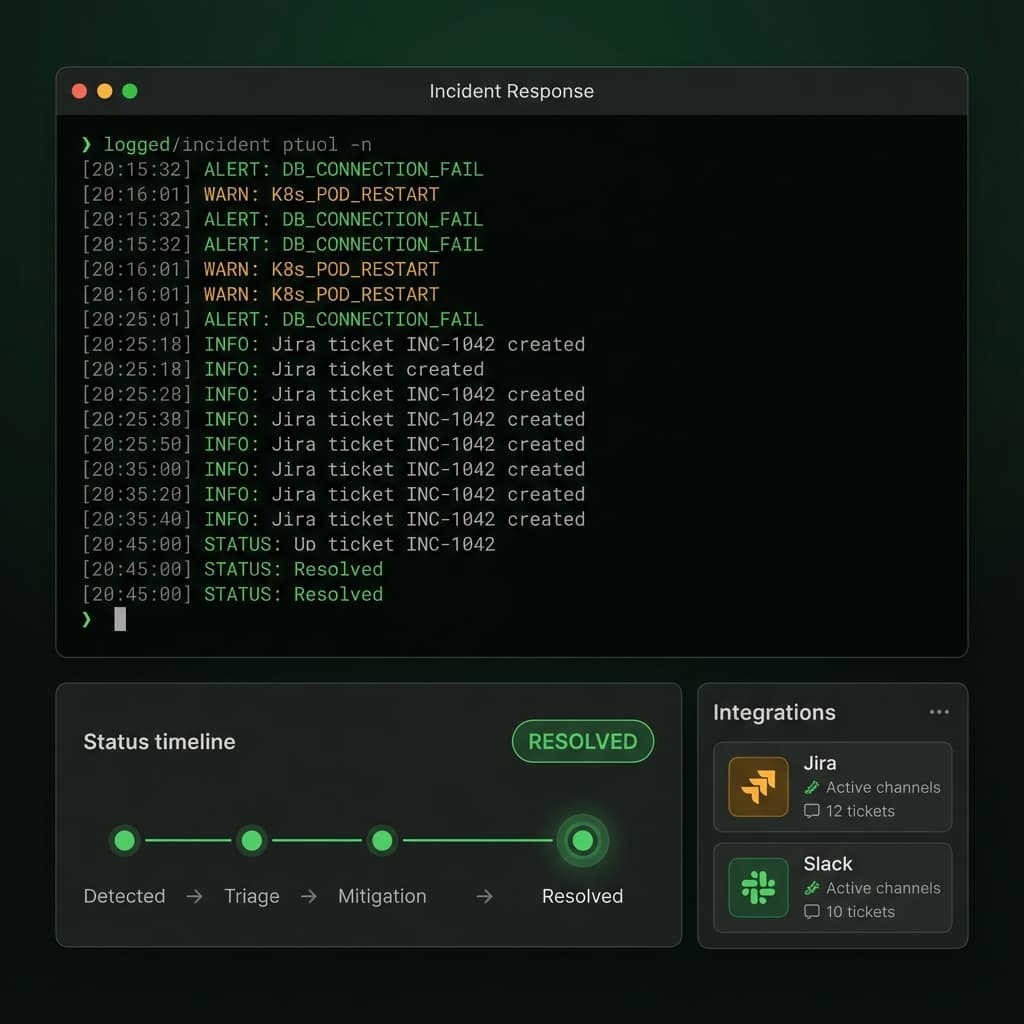Image resolution: width=1024 pixels, height=1024 pixels.
Task: Click the tickets icon under Slack
Action: pyautogui.click(x=812, y=912)
